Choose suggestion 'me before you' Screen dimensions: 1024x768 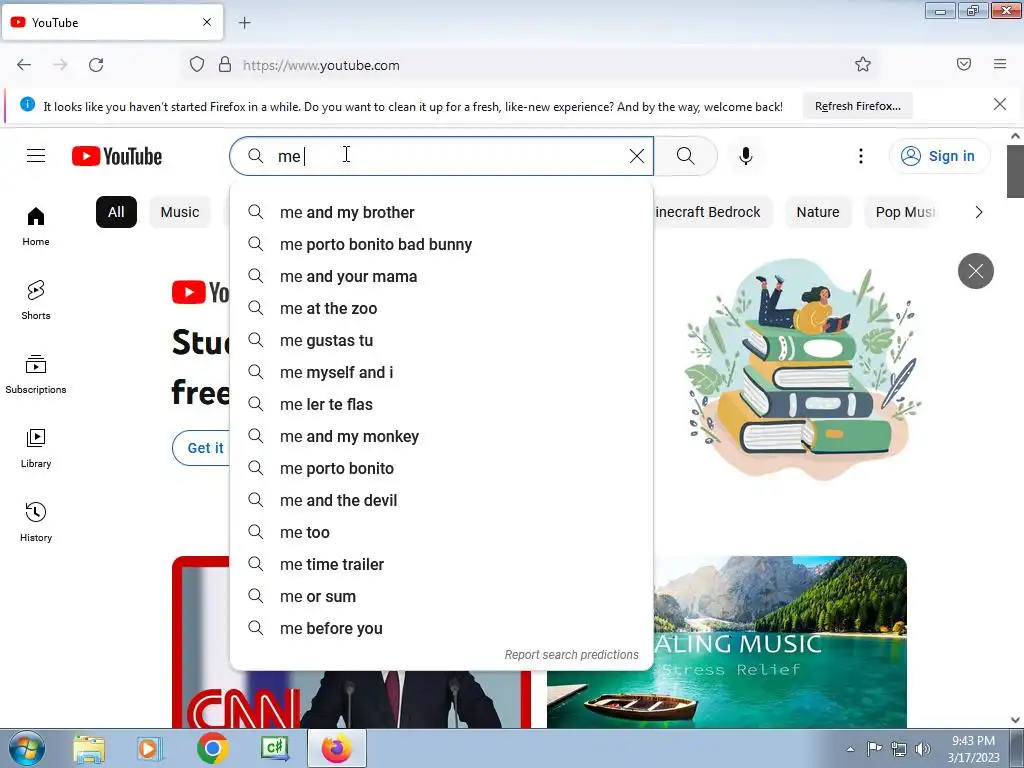coord(441,628)
